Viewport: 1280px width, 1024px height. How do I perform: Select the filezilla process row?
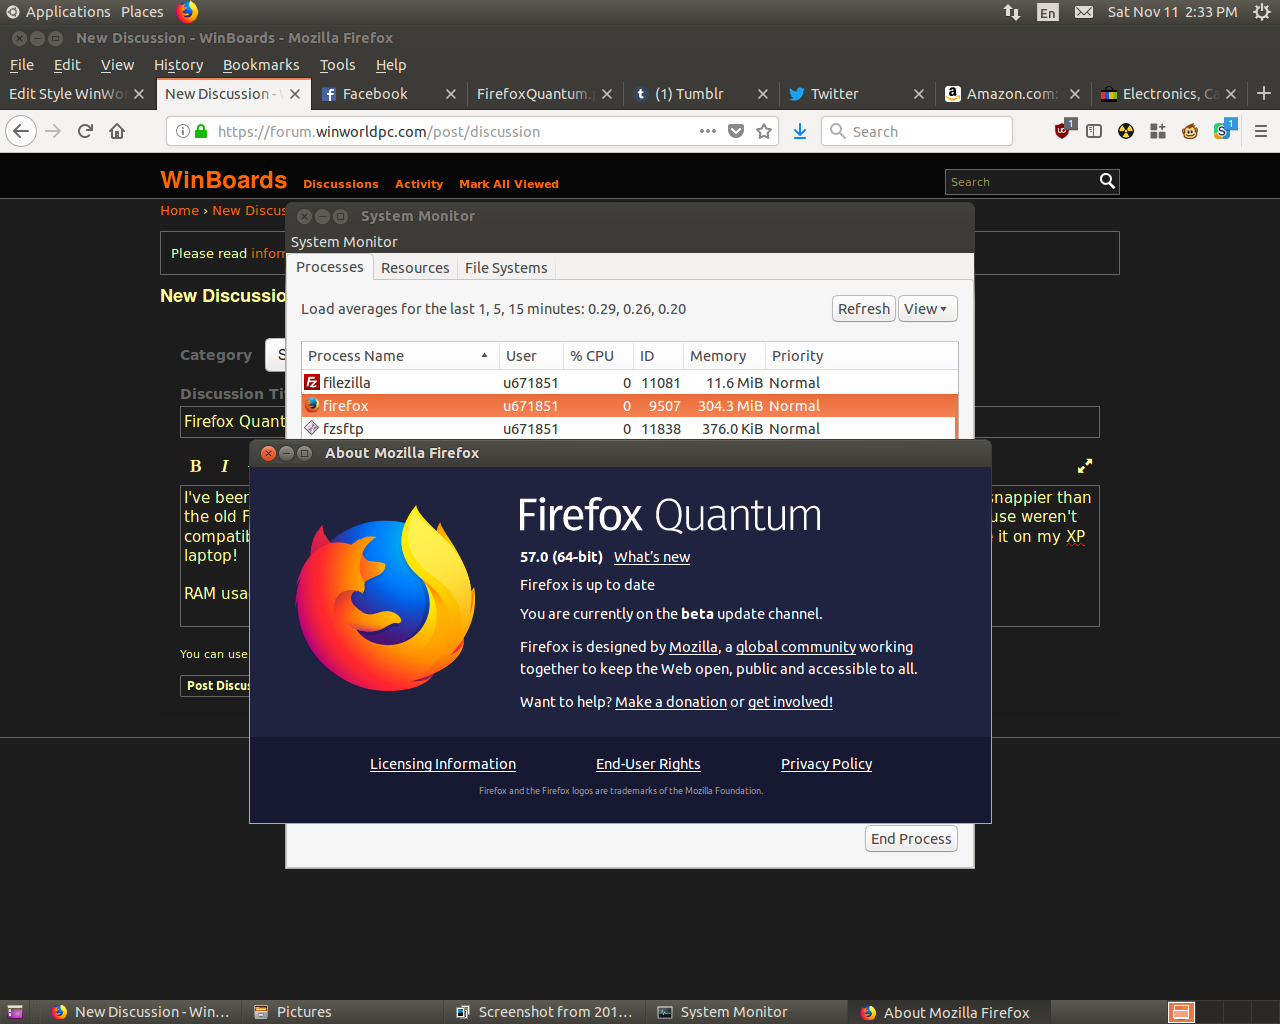(629, 383)
